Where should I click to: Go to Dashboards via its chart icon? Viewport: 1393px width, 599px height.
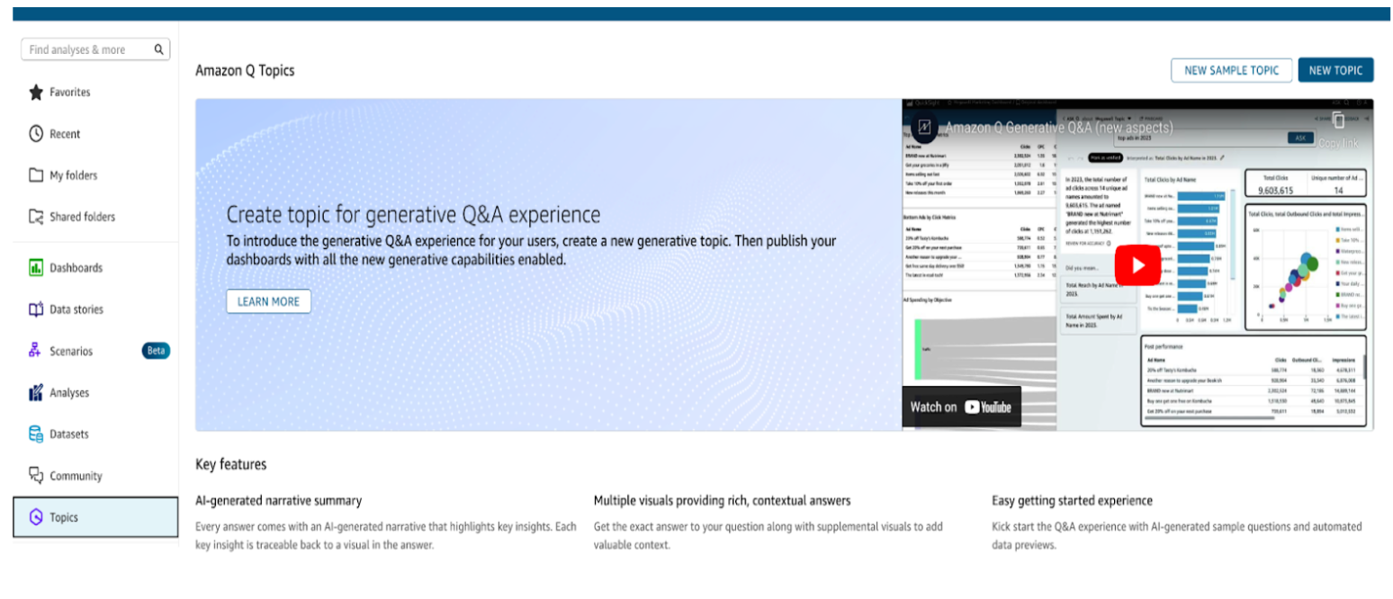(36, 267)
